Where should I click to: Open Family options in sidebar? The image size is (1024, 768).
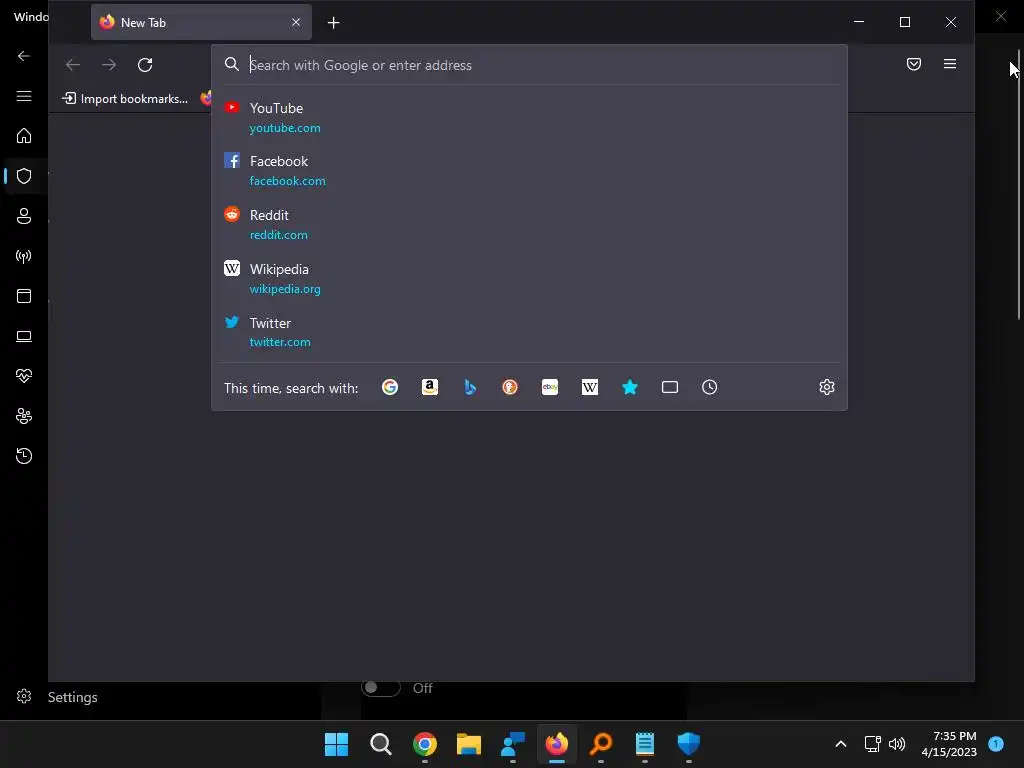(x=24, y=416)
